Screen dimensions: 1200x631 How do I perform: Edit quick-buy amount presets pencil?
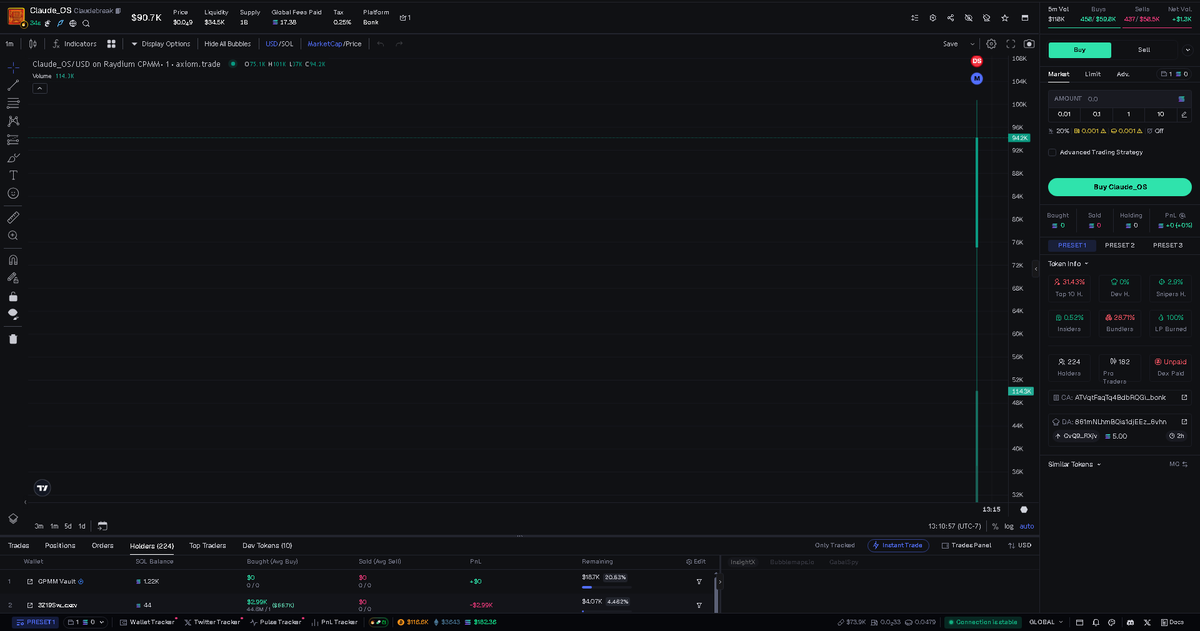tap(1184, 115)
